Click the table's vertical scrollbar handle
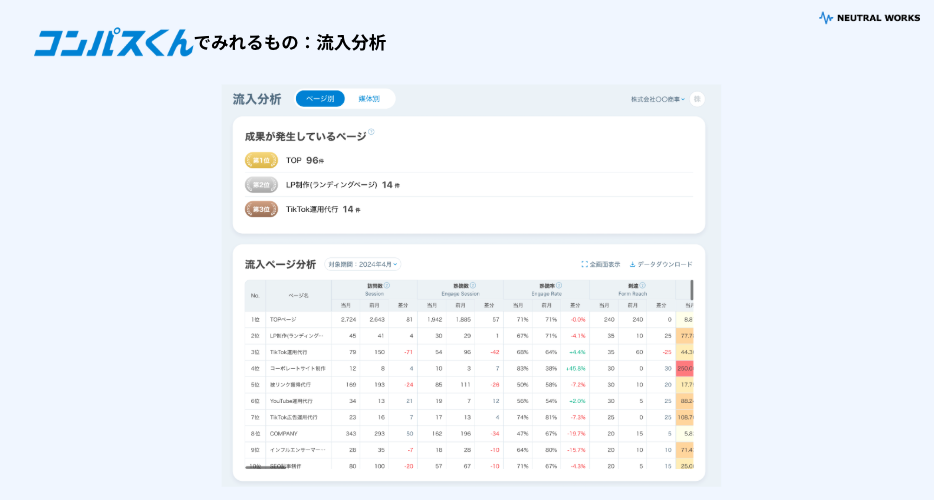 [x=691, y=290]
